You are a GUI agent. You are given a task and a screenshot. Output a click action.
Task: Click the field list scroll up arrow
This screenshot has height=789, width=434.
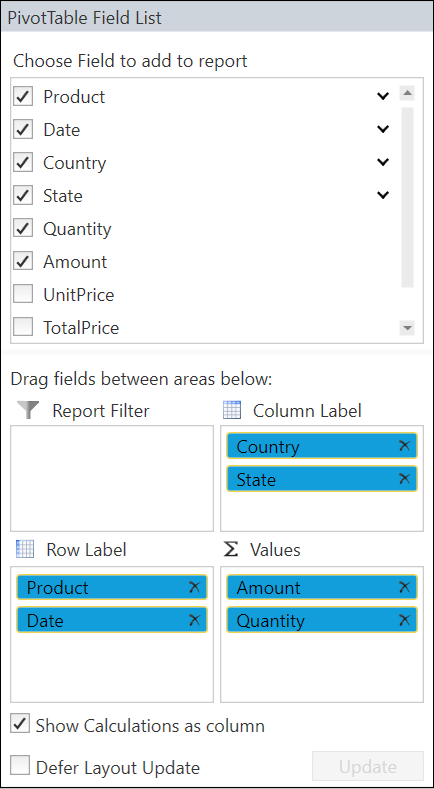407,93
